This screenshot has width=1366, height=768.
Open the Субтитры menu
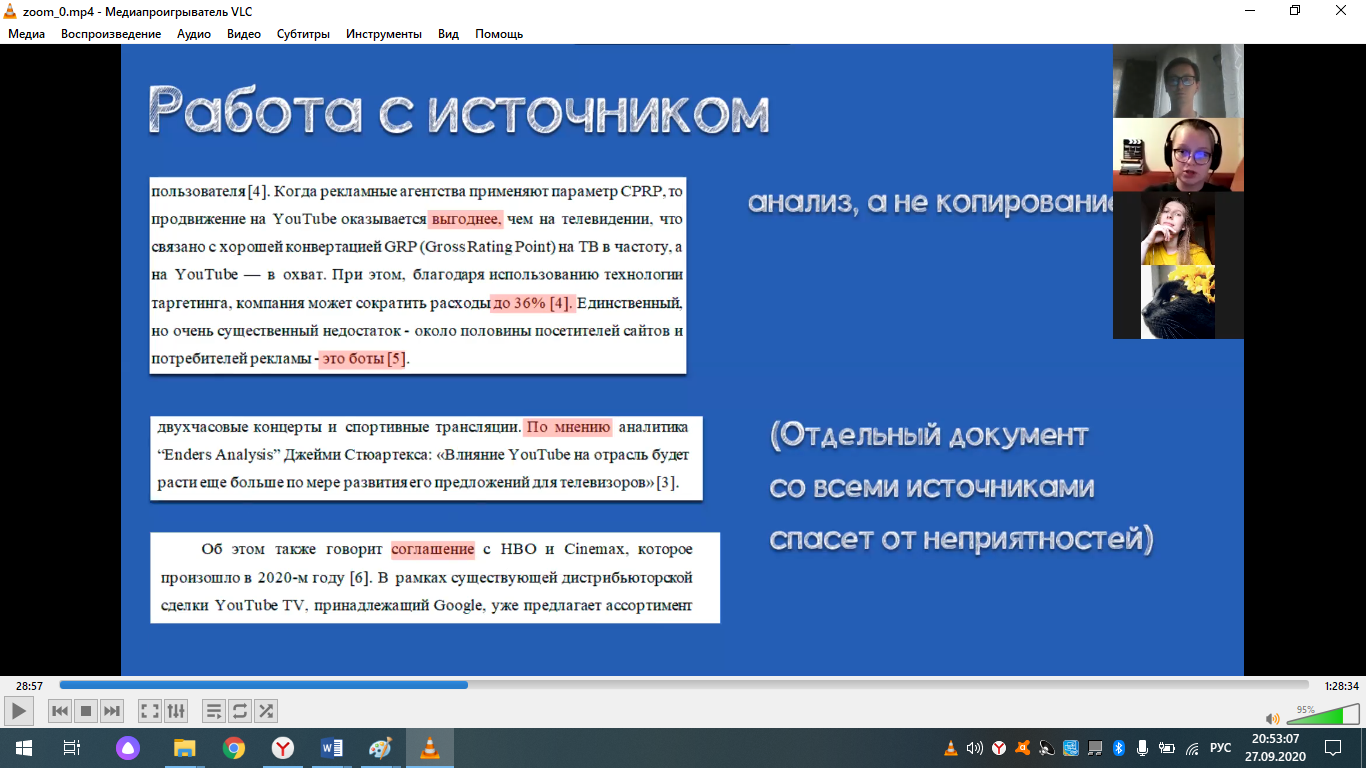pyautogui.click(x=303, y=34)
